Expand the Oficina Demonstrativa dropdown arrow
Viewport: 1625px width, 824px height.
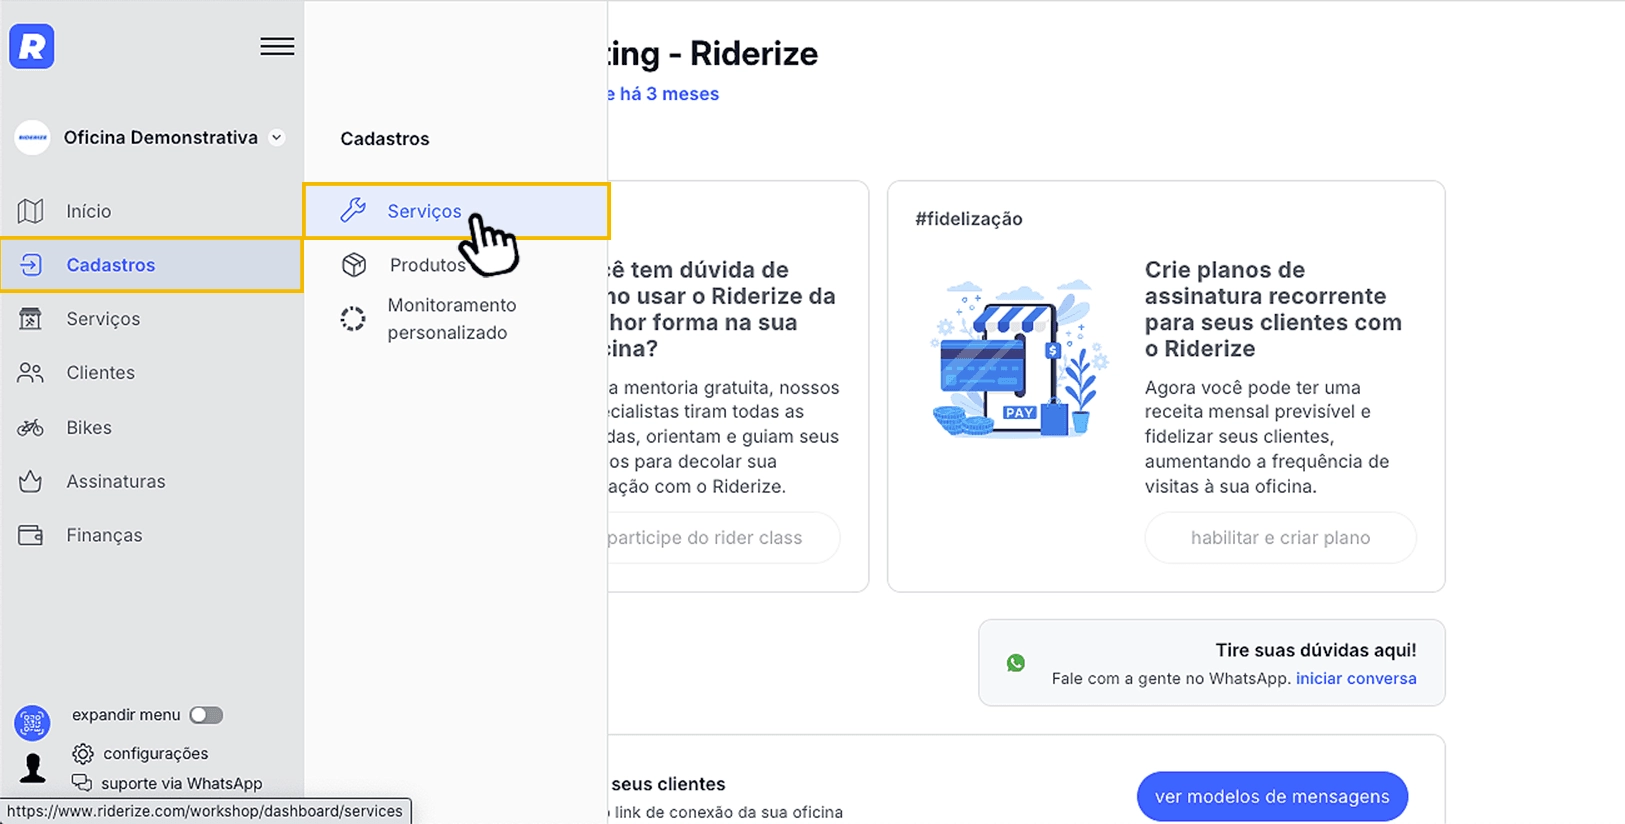tap(277, 138)
